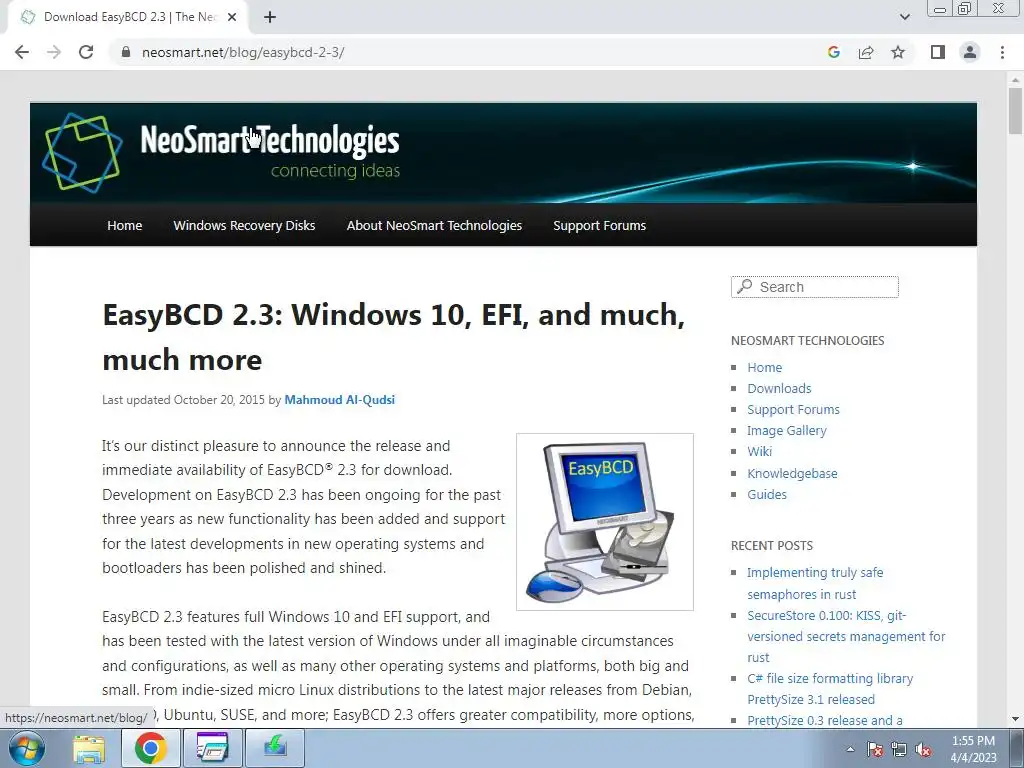Click the Windows Start button
1024x768 pixels.
coord(26,748)
